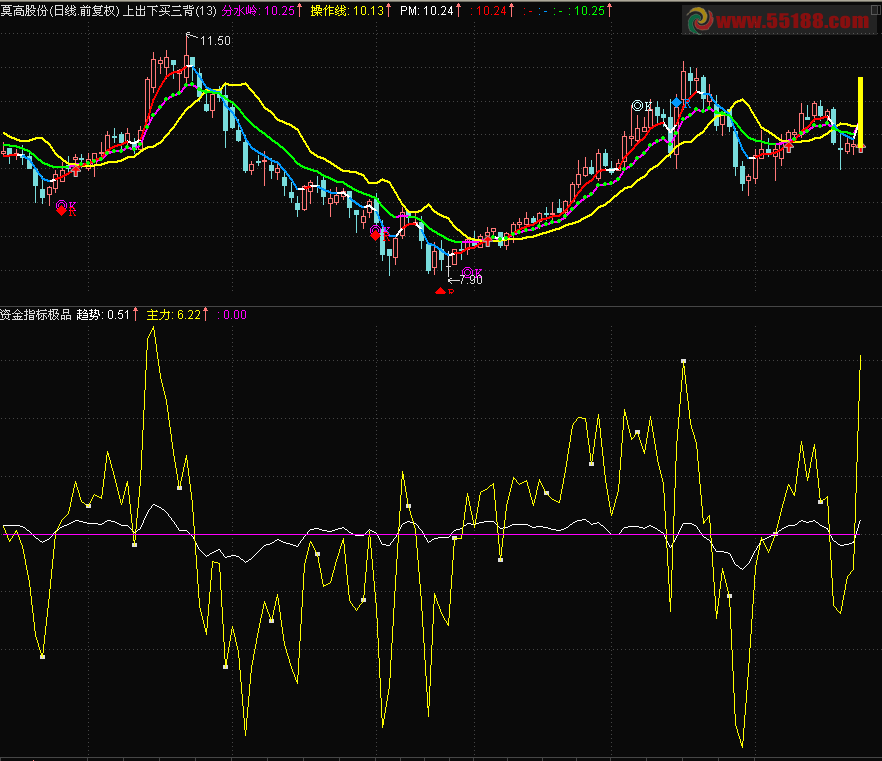The height and width of the screenshot is (761, 882).
Task: Click the red triangle marker below the 7.90 low
Action: (440, 291)
